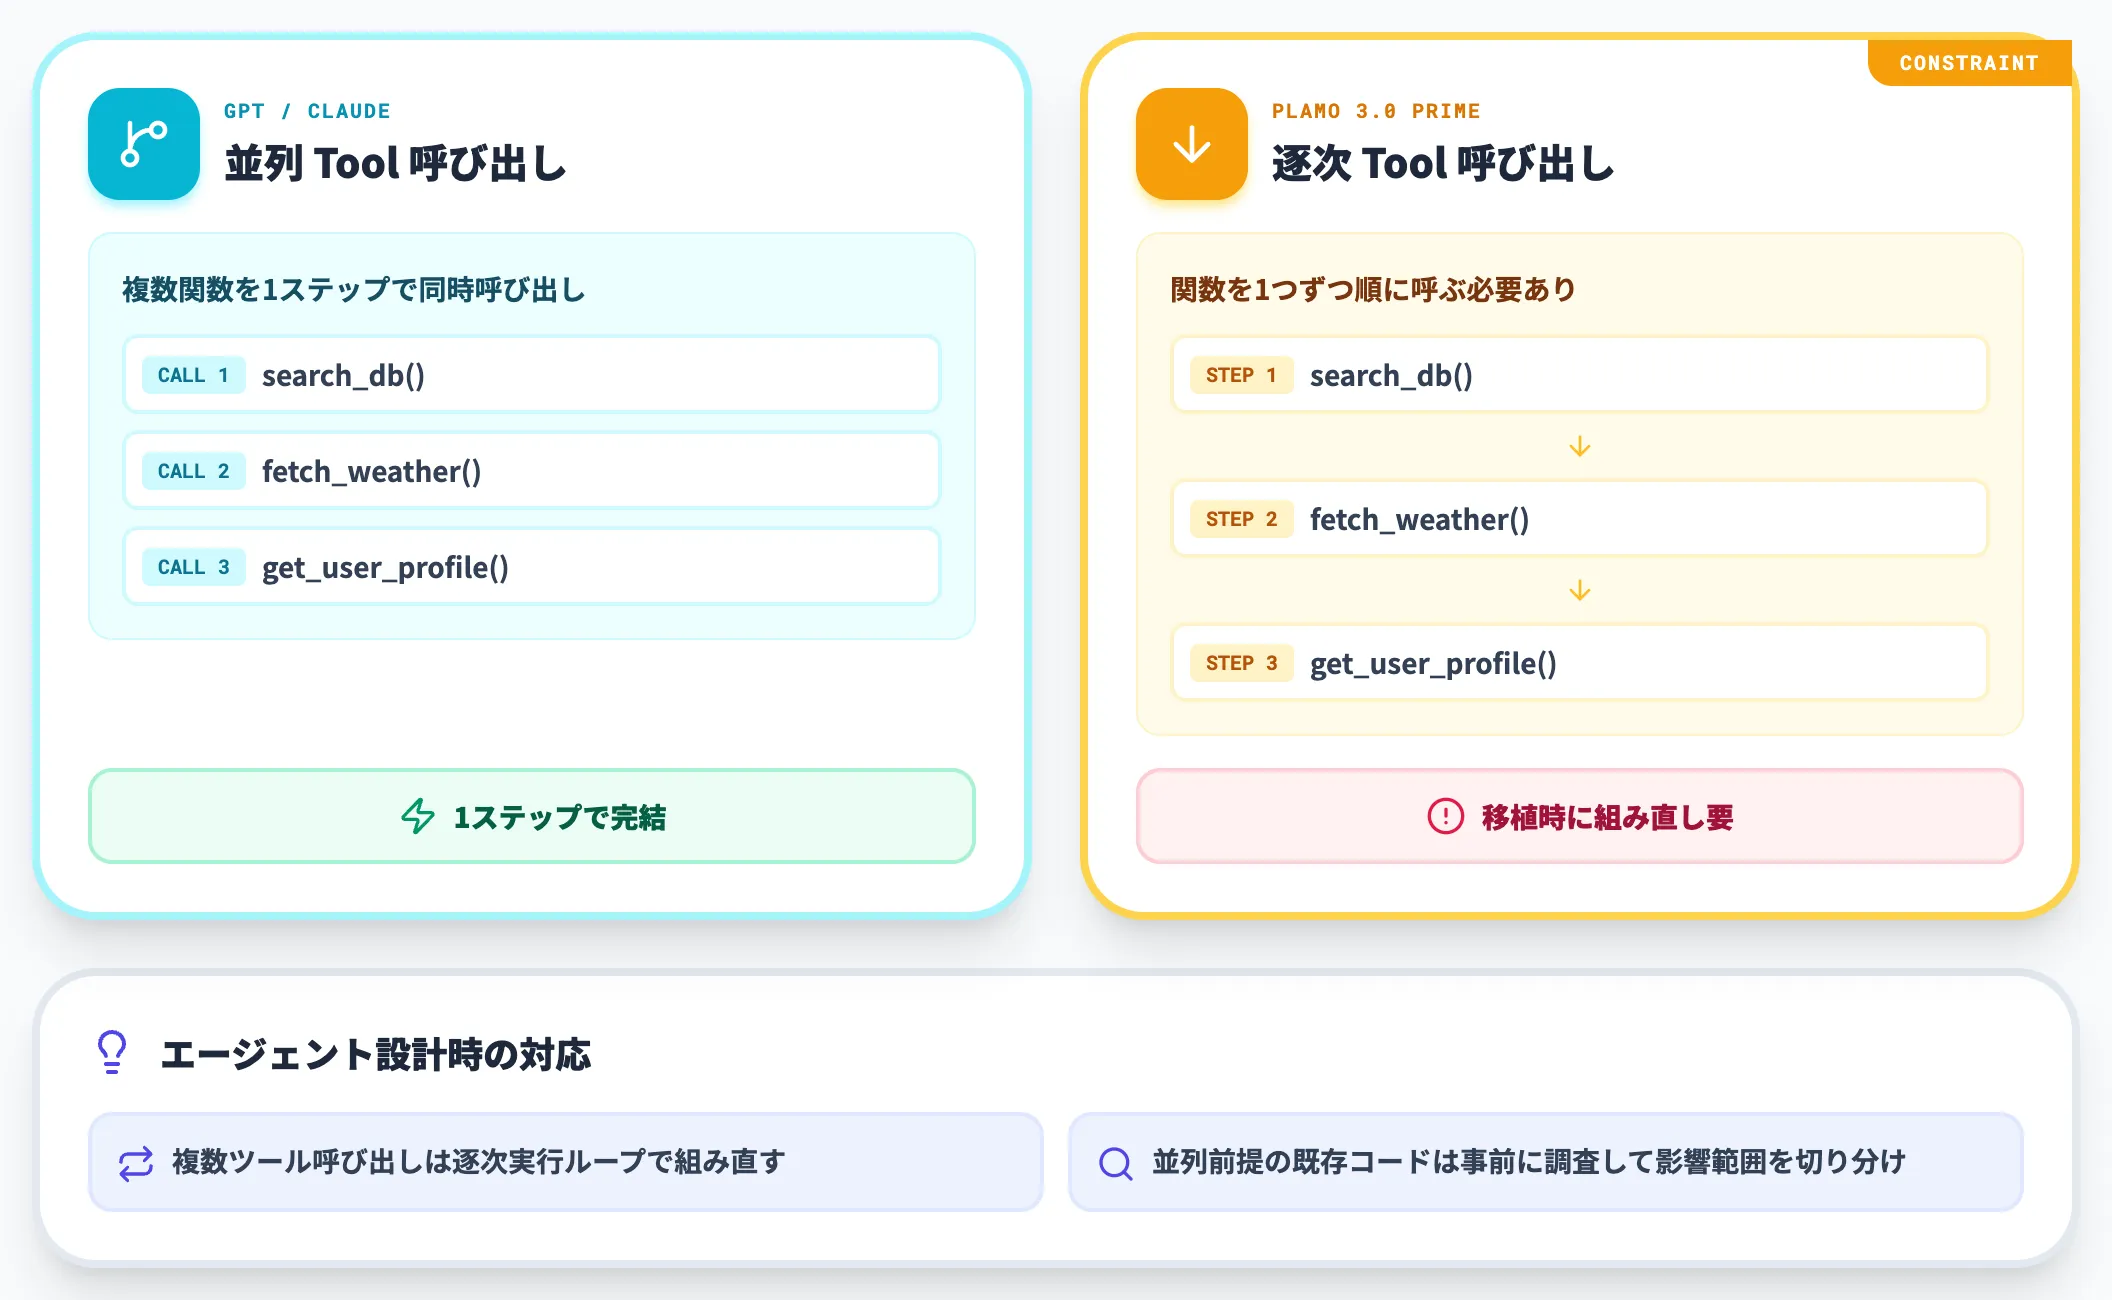
Task: Click the CONSTRAINT badge on the orange card
Action: (x=1969, y=63)
